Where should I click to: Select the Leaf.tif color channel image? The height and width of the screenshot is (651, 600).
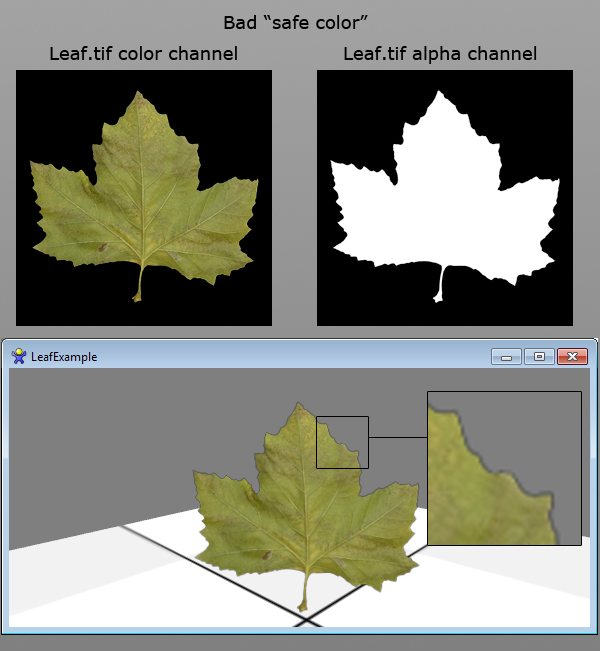pyautogui.click(x=144, y=197)
